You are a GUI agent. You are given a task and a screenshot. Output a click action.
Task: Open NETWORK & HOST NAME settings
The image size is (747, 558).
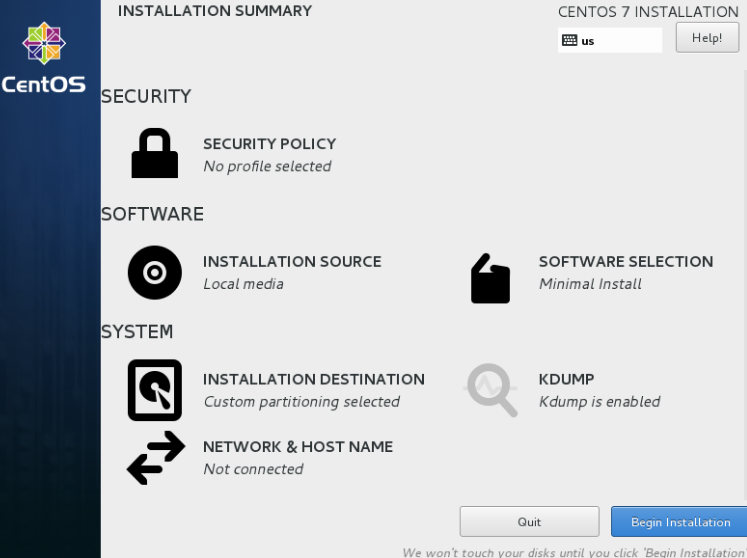pos(298,447)
